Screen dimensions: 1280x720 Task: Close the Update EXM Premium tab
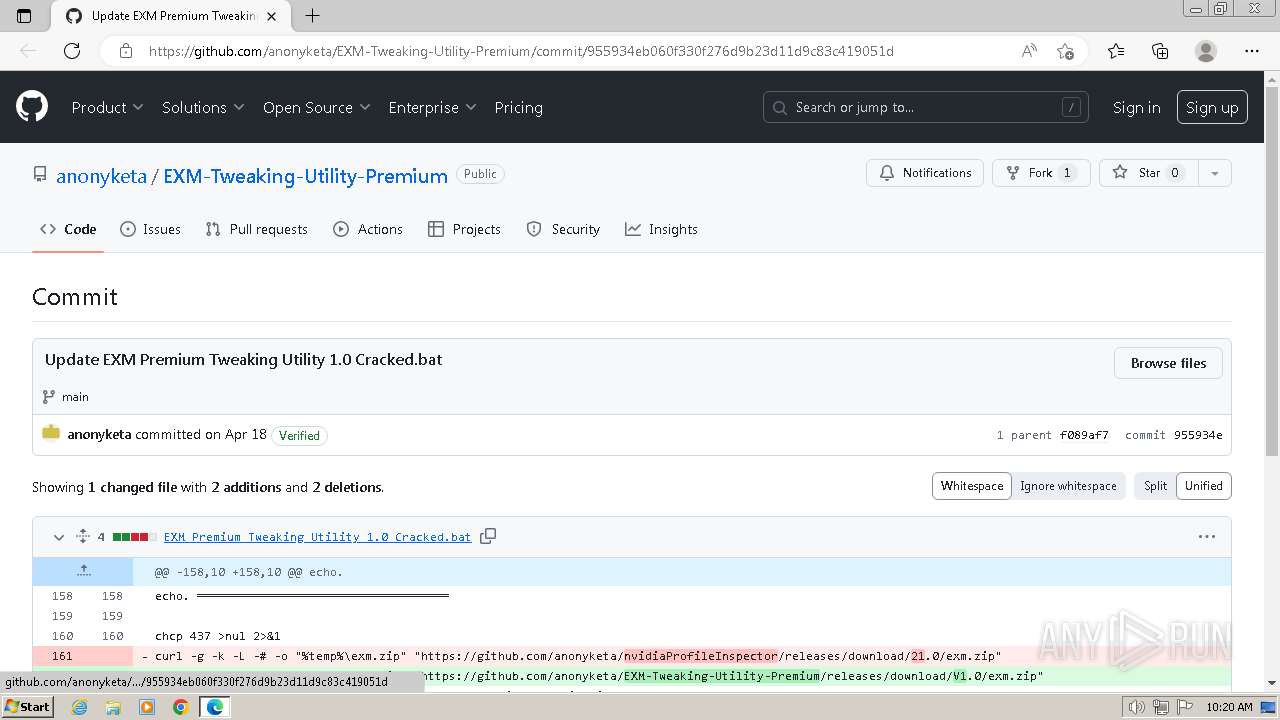click(x=271, y=16)
